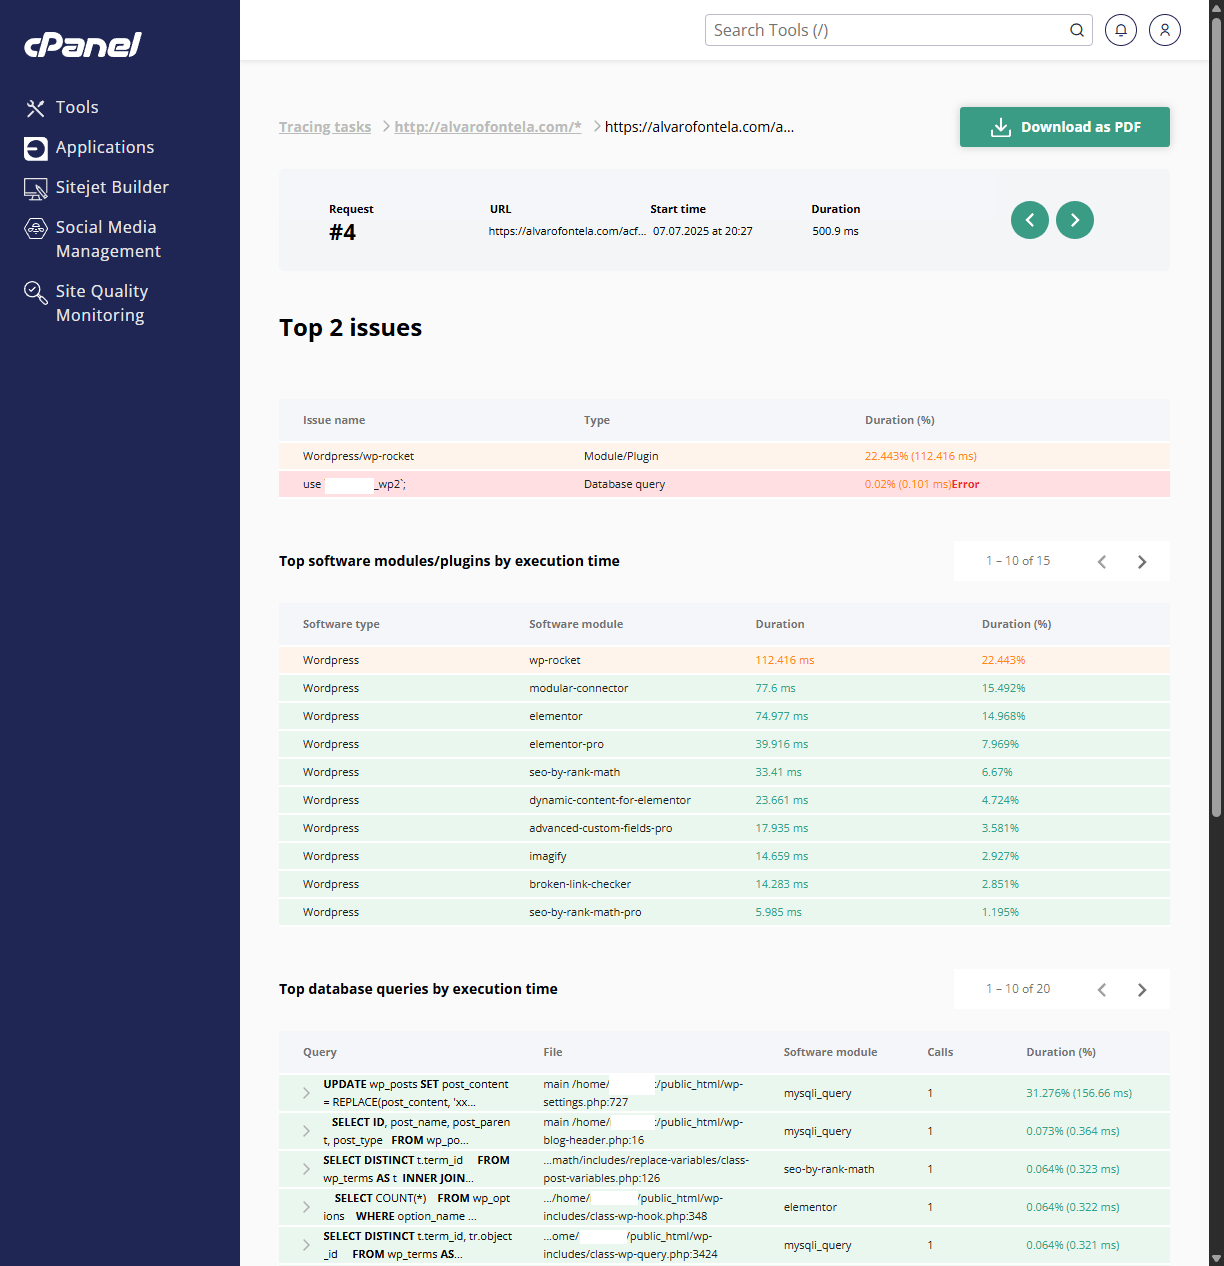Click the modular-connector module cell

point(579,688)
